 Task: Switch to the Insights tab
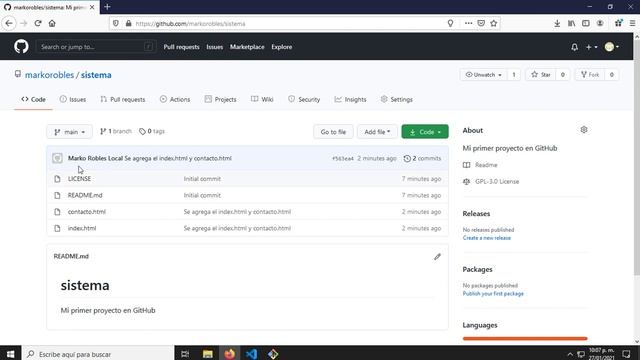tap(350, 99)
